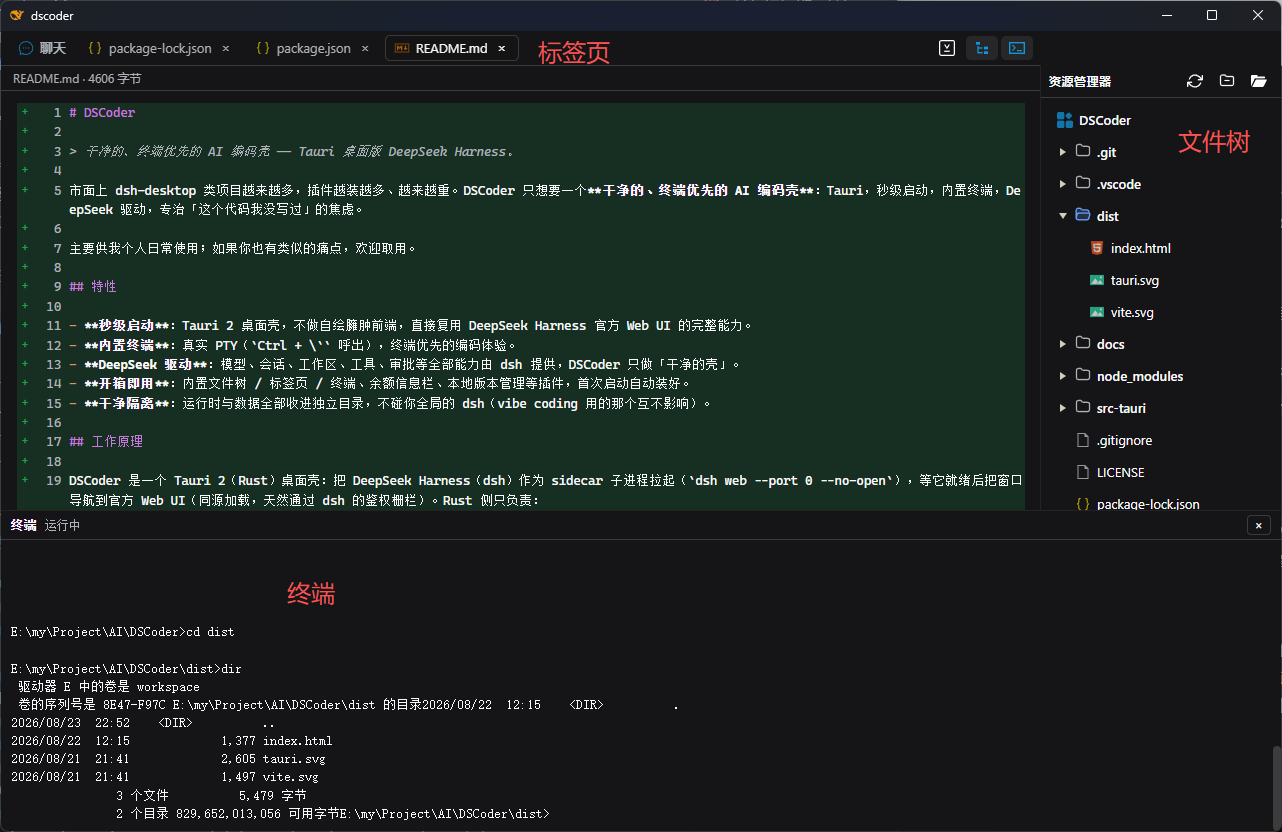Select the DSCoder root project node
The width and height of the screenshot is (1282, 832).
(1104, 120)
